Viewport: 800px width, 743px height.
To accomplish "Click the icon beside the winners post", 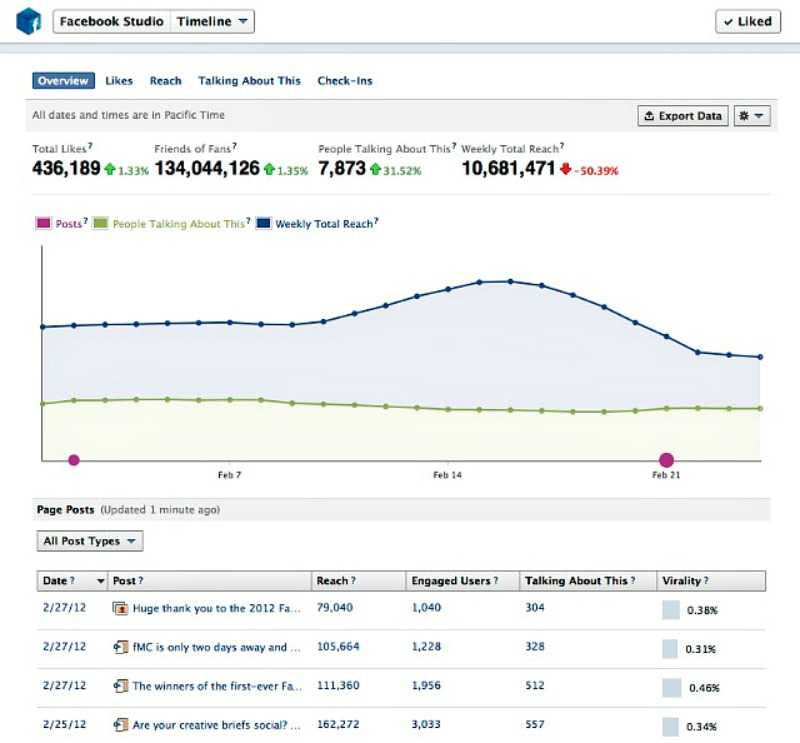I will point(121,687).
